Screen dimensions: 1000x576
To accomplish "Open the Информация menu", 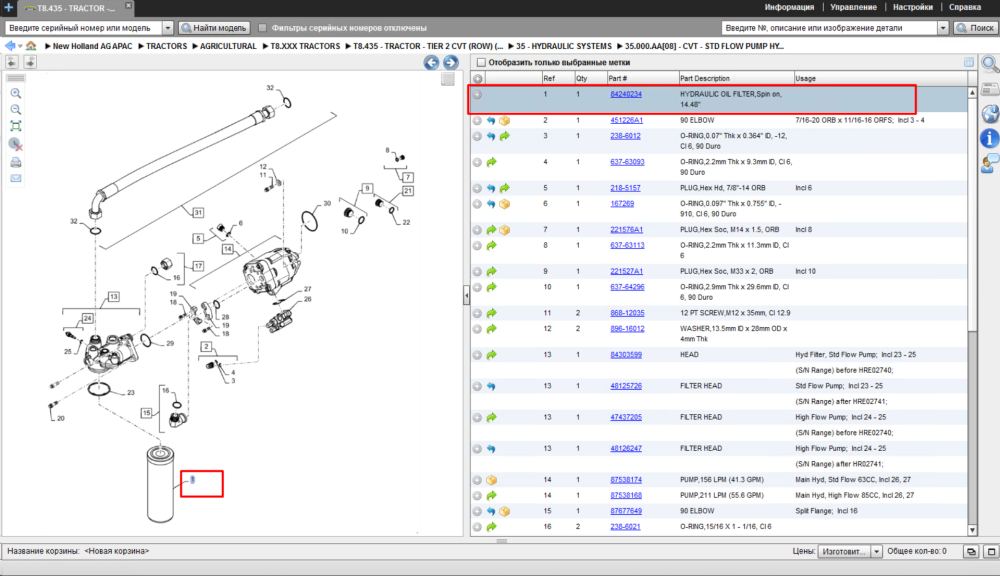I will click(x=789, y=7).
